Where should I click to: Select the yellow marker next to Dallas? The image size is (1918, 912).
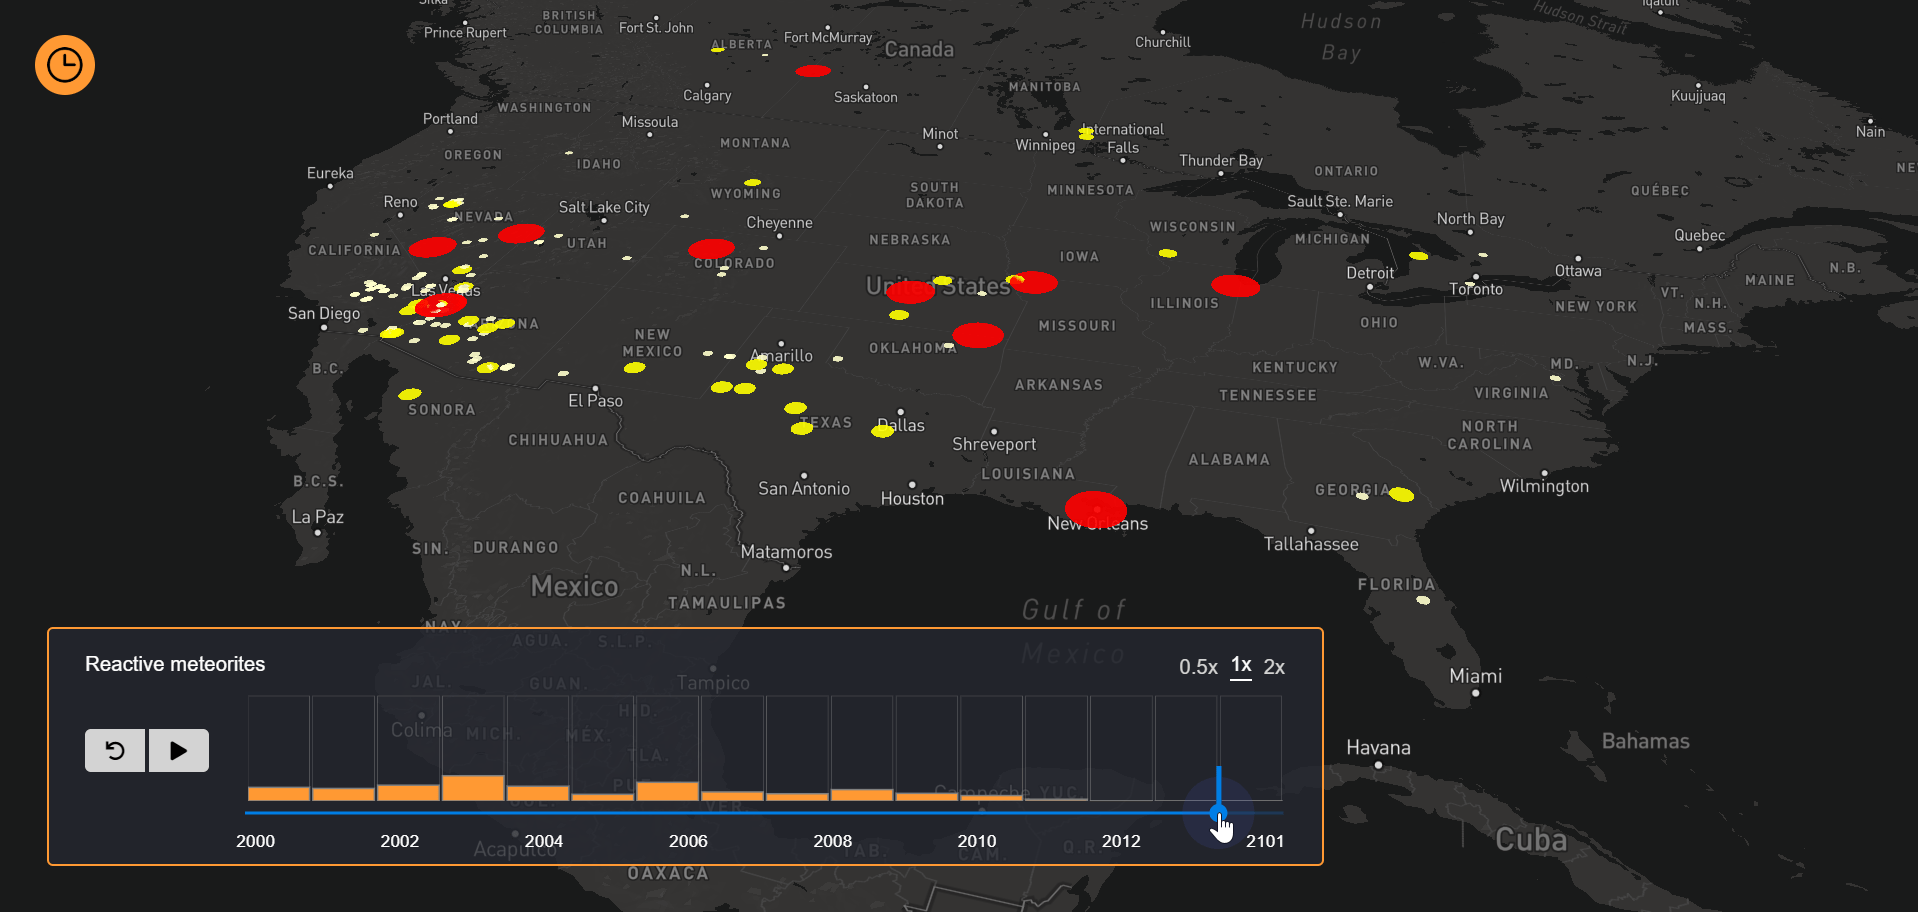[x=883, y=431]
